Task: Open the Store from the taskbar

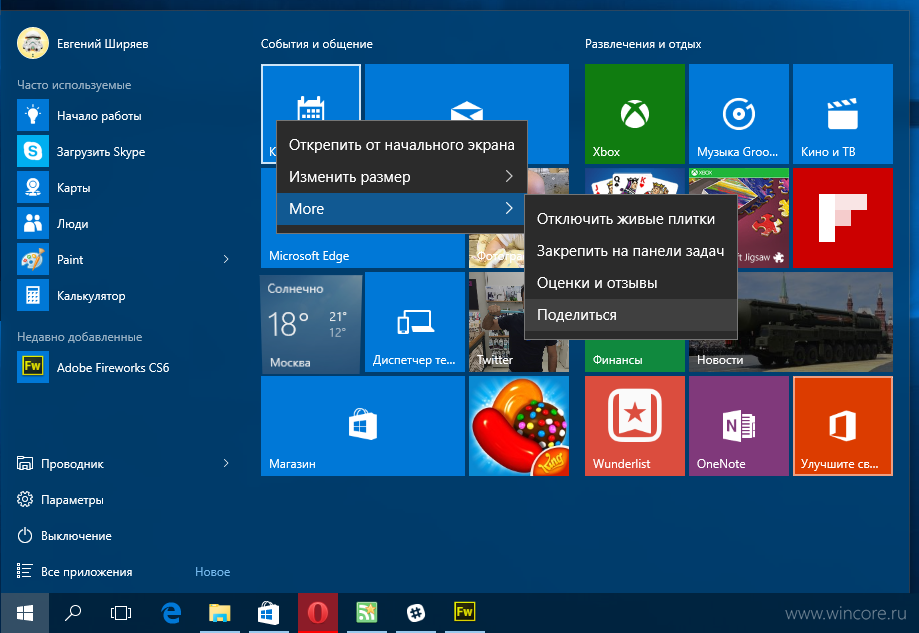Action: (x=268, y=613)
